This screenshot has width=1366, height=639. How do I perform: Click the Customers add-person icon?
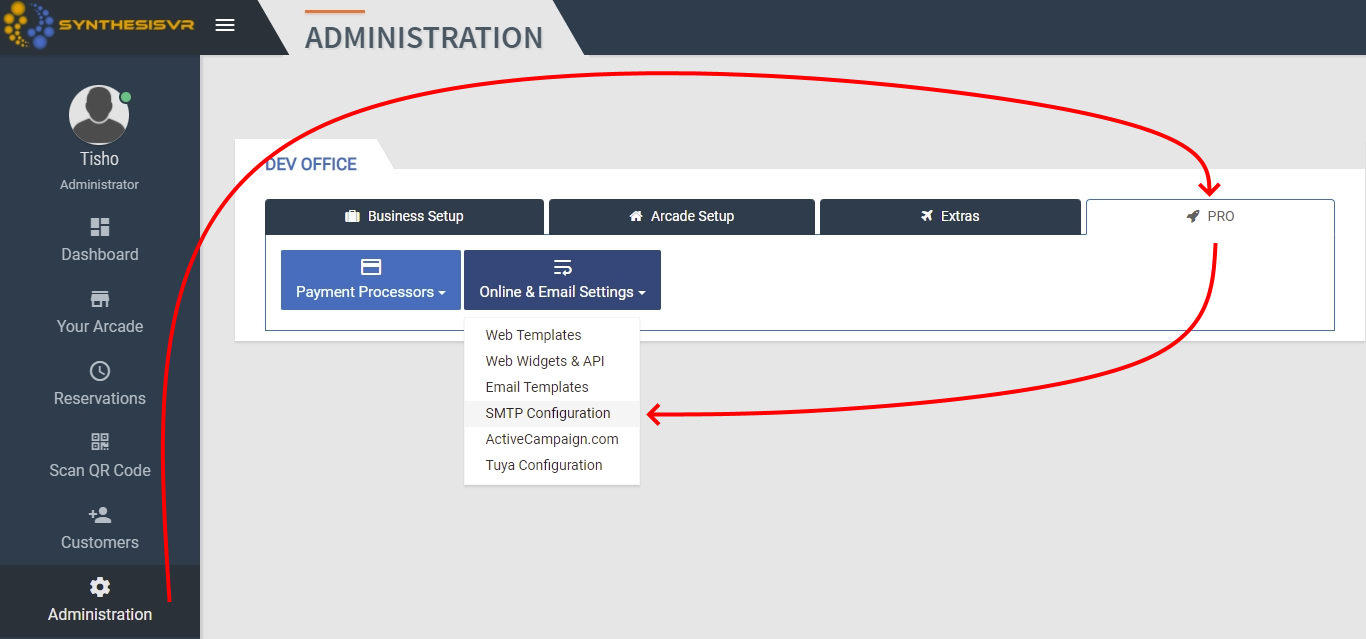(100, 515)
